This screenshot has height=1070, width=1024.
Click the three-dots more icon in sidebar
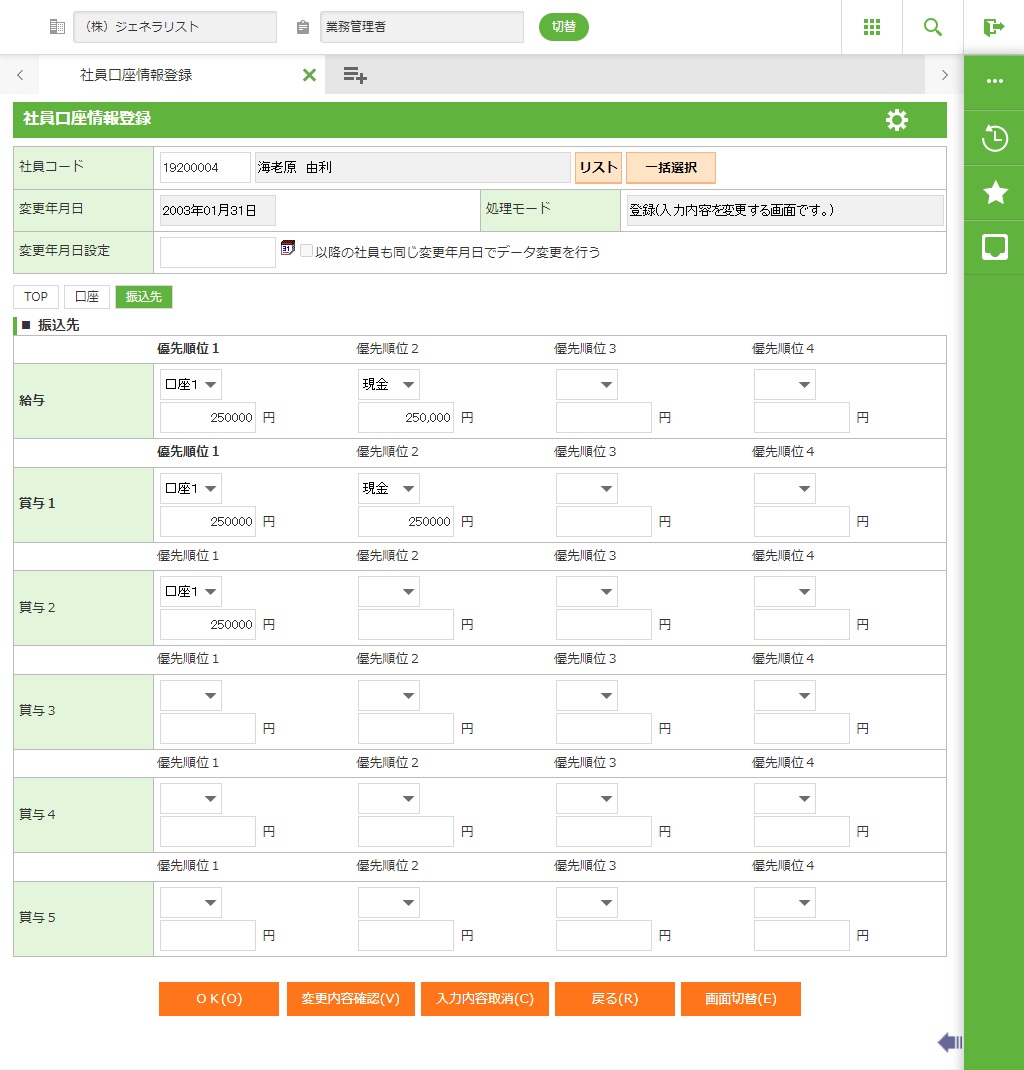[x=994, y=82]
